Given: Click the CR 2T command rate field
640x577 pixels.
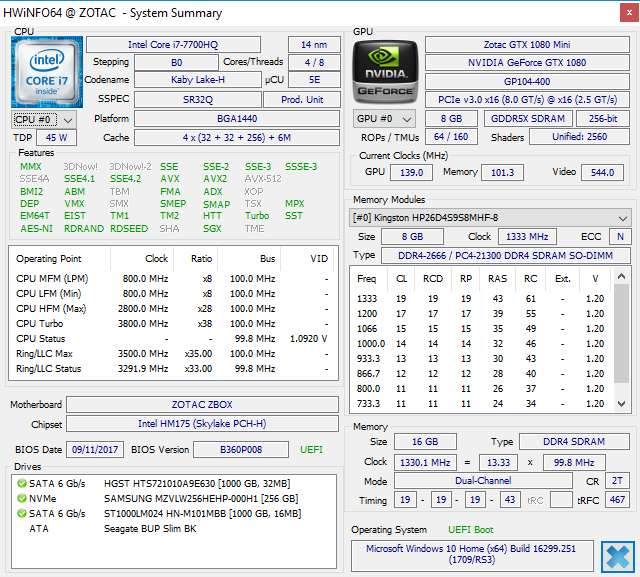Looking at the screenshot, I should 617,481.
